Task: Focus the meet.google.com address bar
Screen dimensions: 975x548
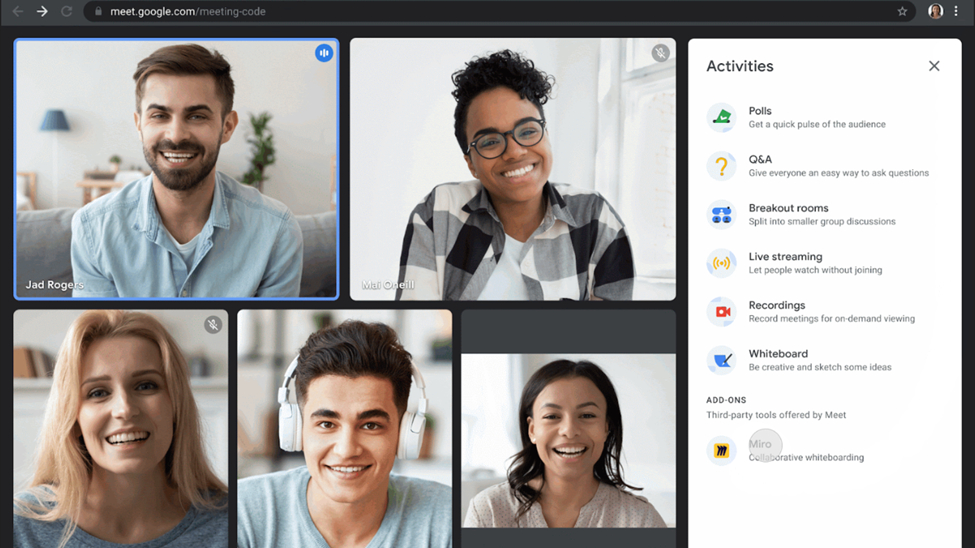Action: point(499,11)
